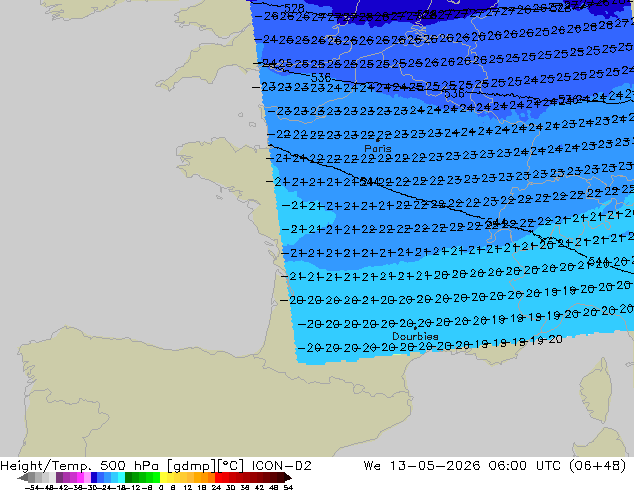
Task: Click the cyan legend swatch above -18
Action: click(x=121, y=477)
